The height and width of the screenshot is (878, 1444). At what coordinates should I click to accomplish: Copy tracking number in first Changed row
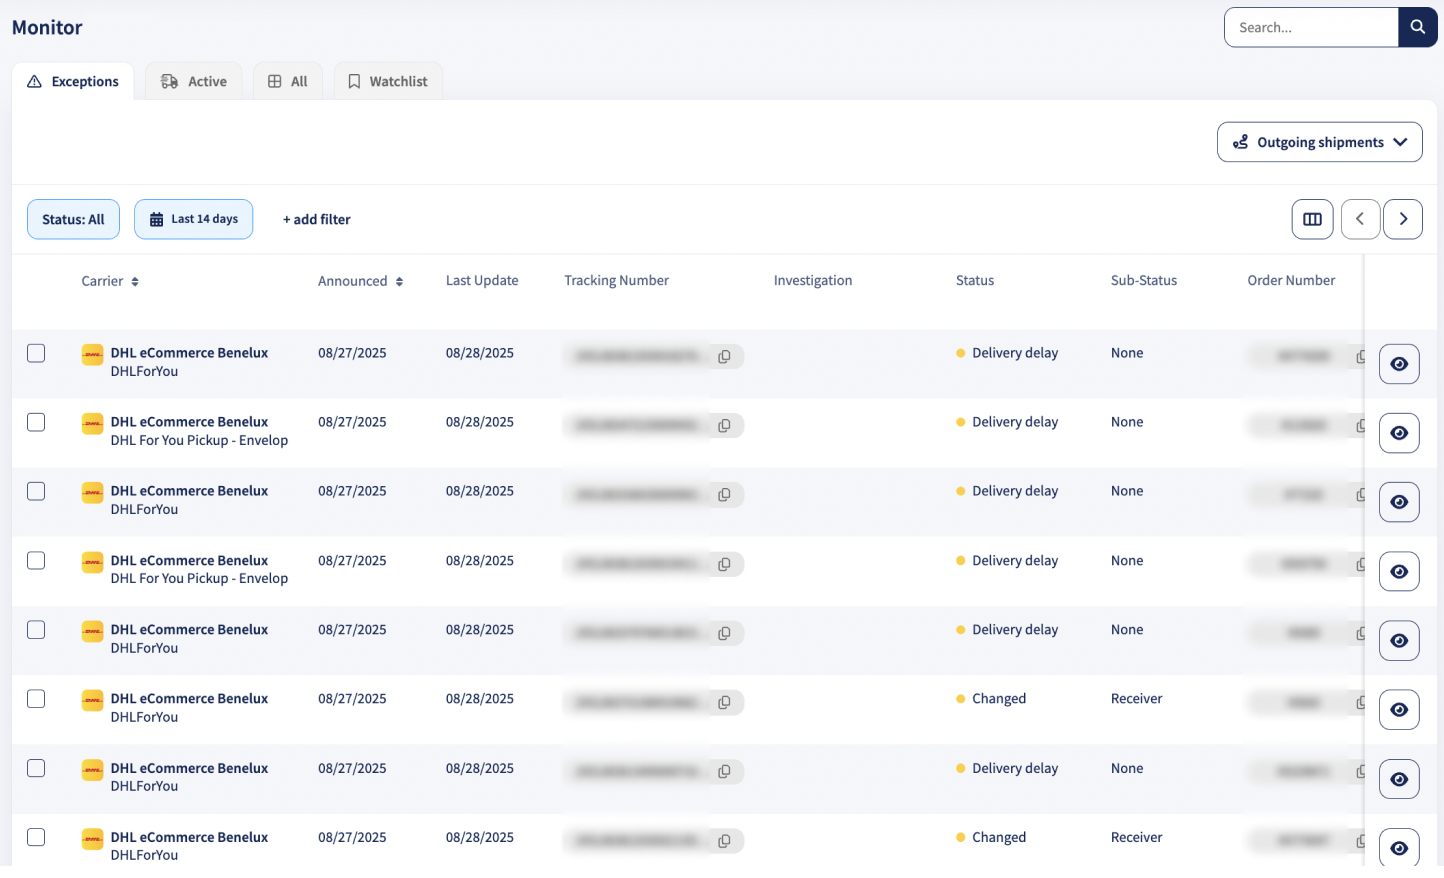tap(724, 702)
